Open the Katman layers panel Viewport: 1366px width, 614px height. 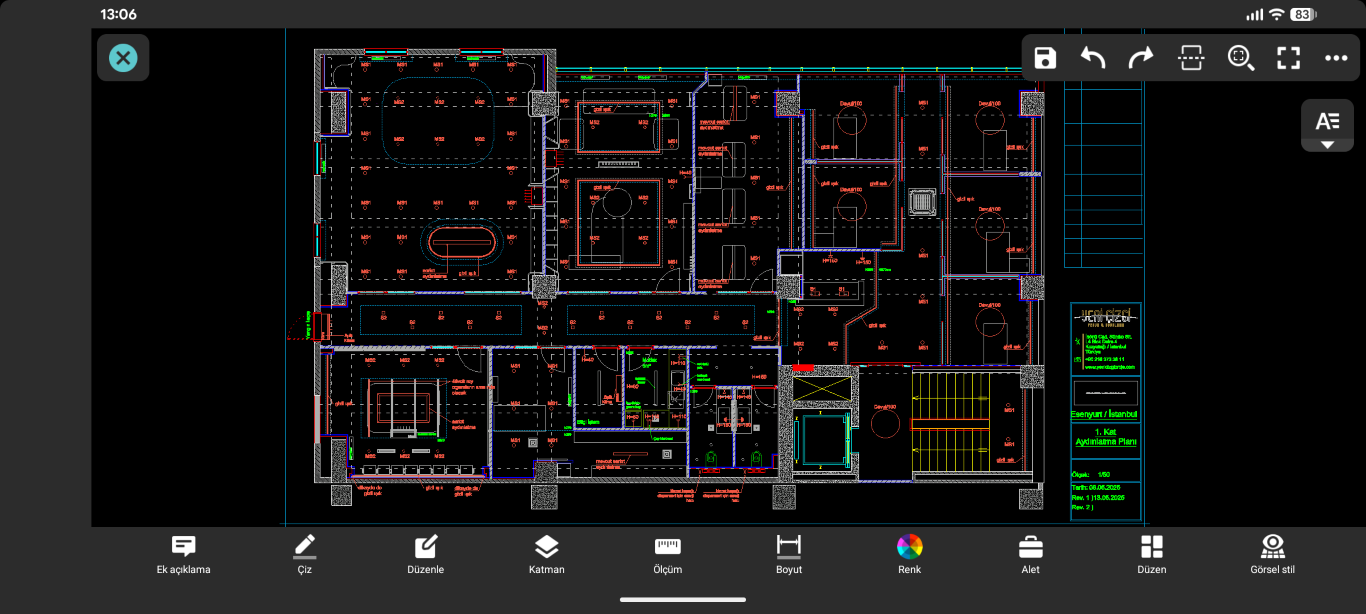pos(546,555)
